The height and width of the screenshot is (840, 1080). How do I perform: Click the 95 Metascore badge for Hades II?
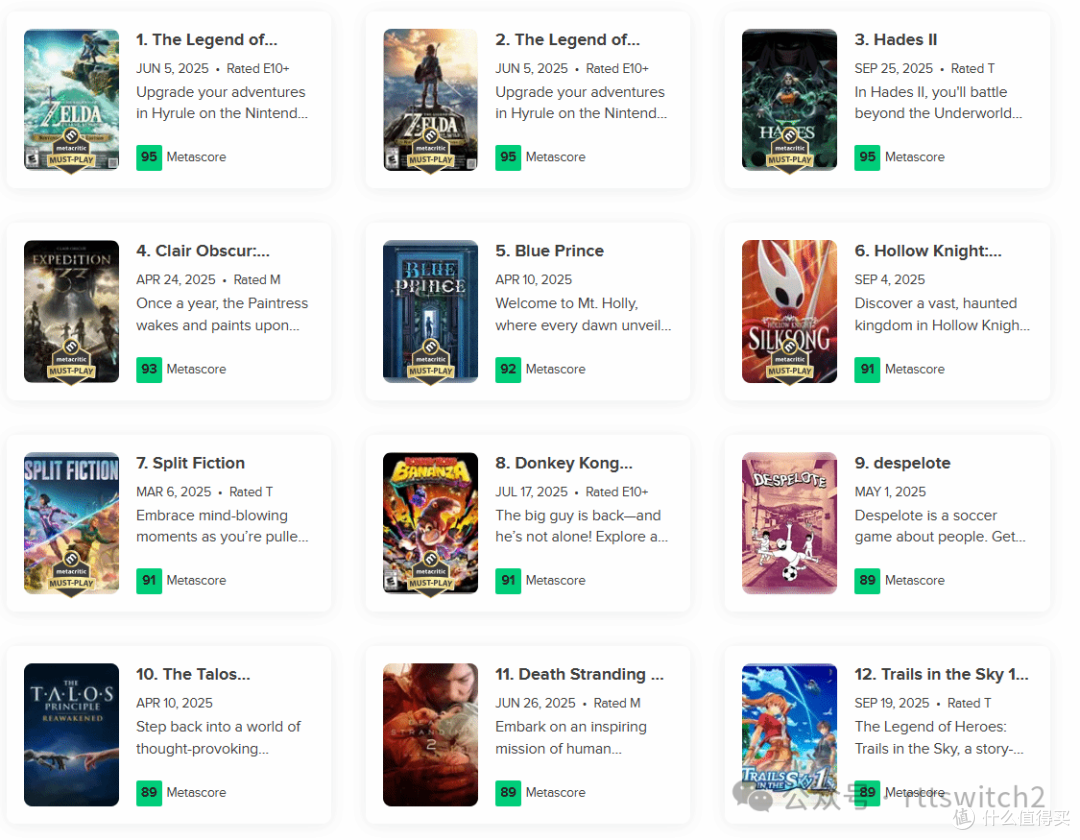[x=867, y=157]
